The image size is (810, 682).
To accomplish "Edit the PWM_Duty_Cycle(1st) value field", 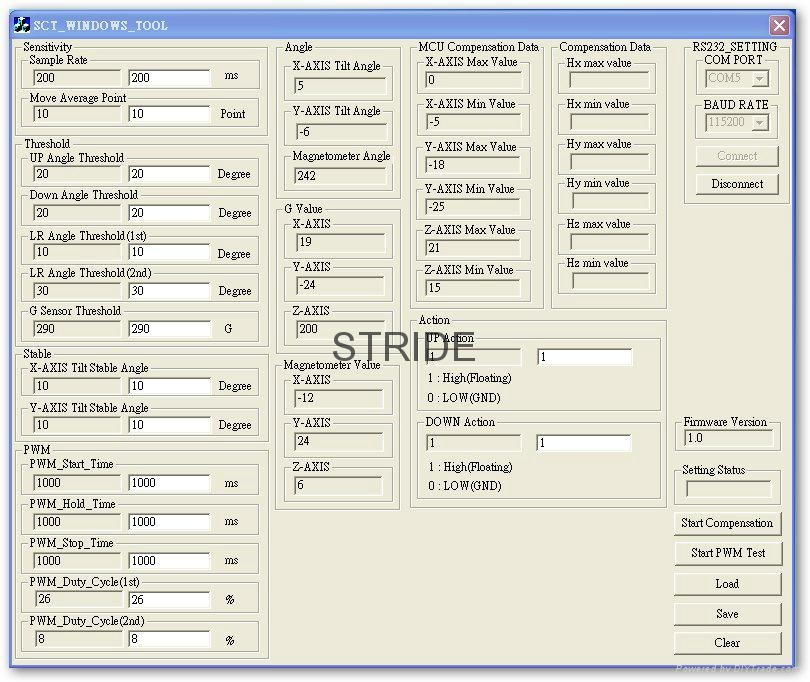I will 169,600.
